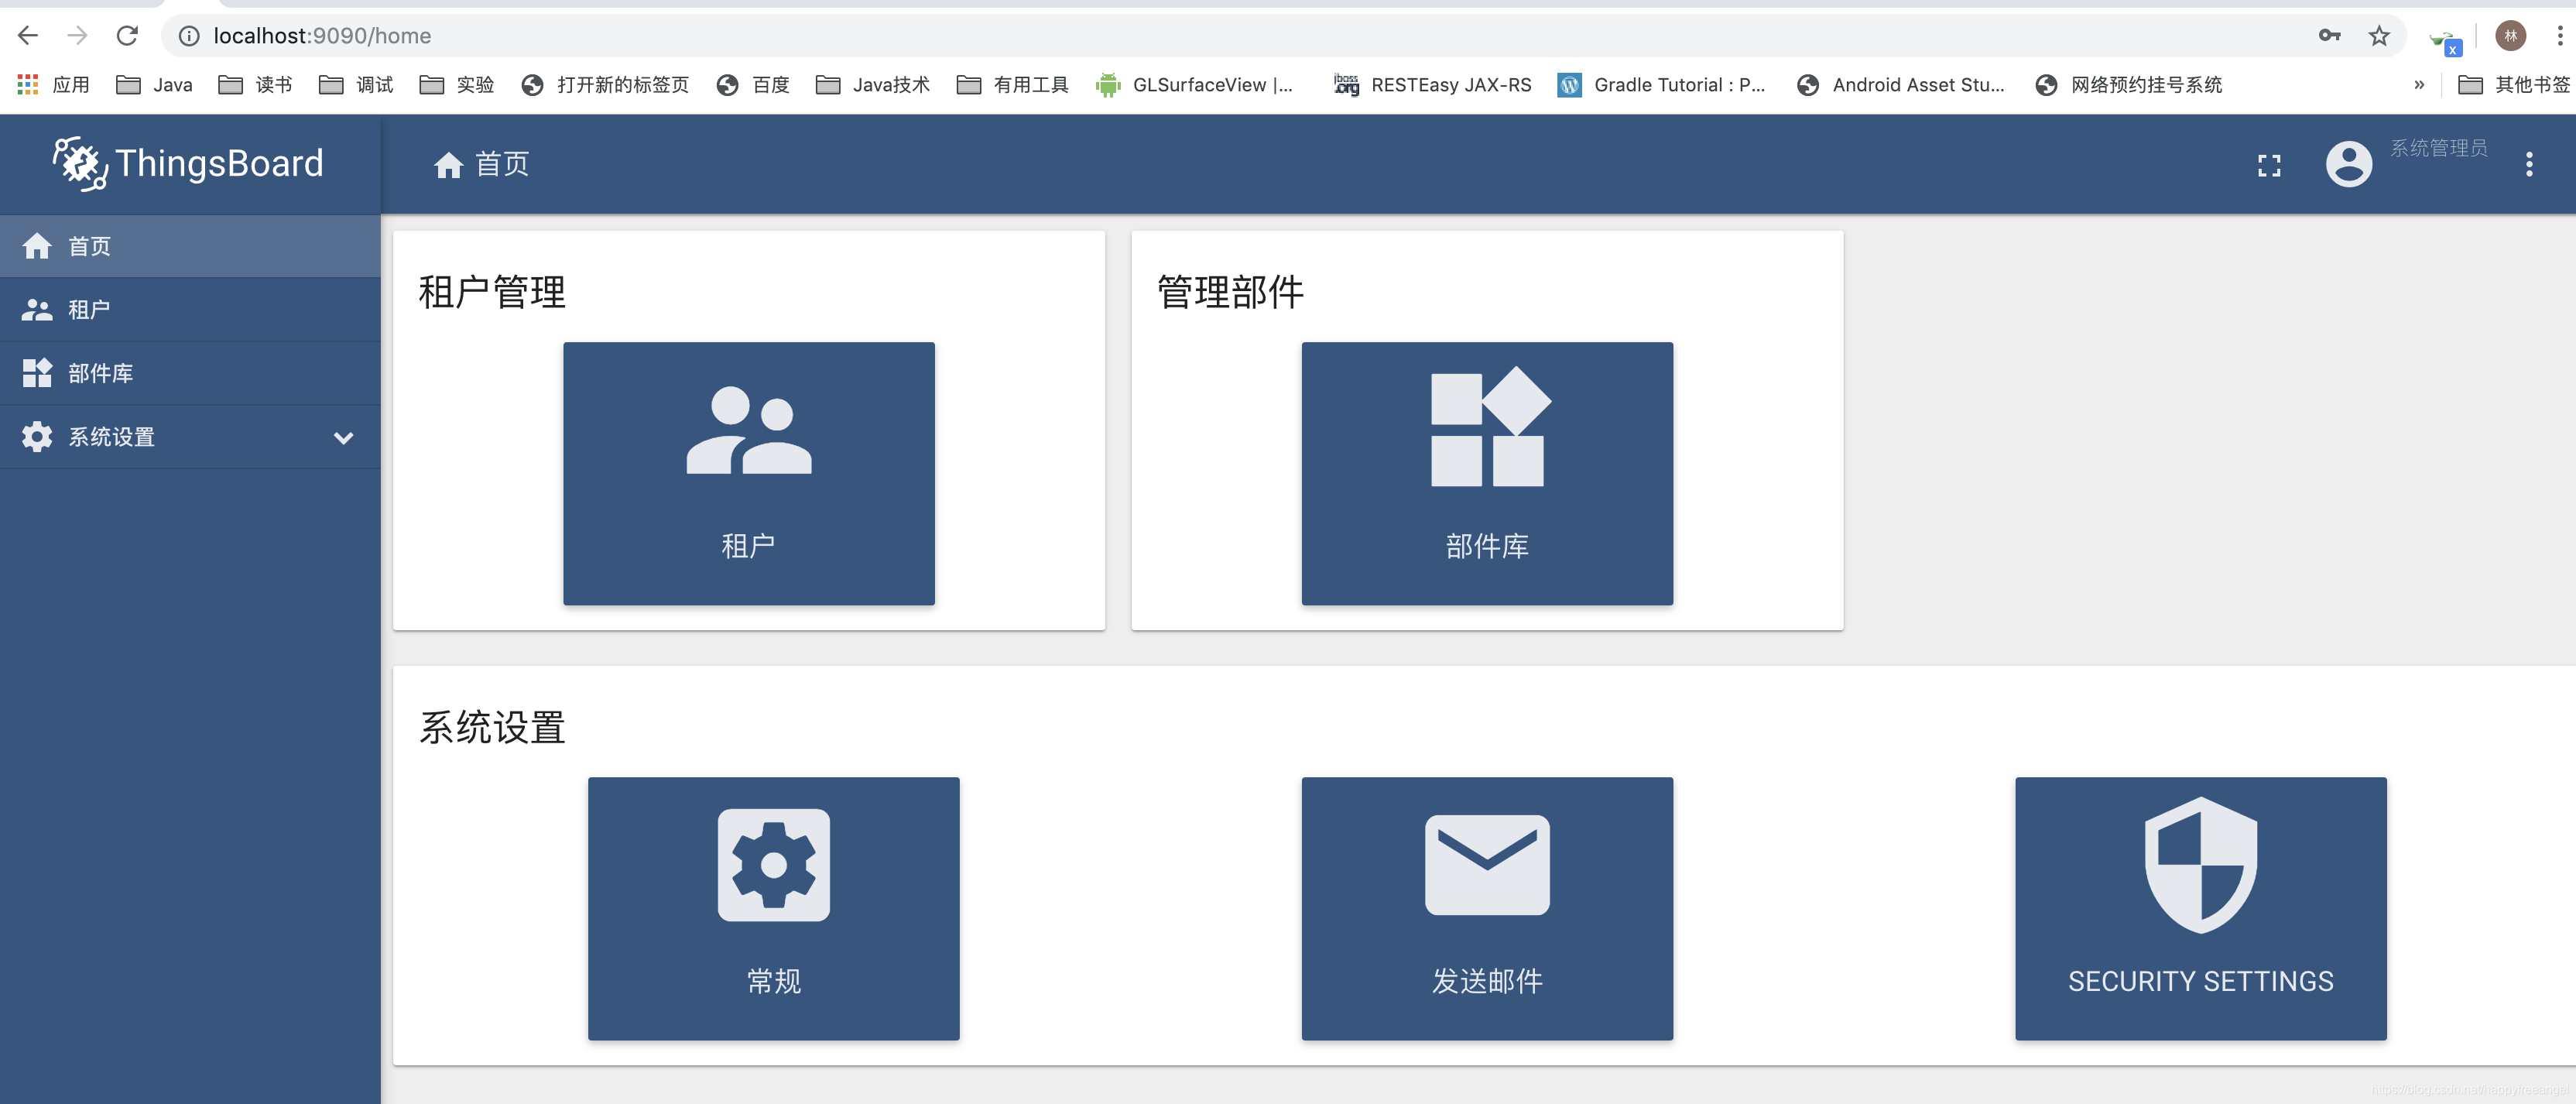Open the 打开新的标签页 bookmark
Viewport: 2576px width, 1104px height.
coord(605,85)
